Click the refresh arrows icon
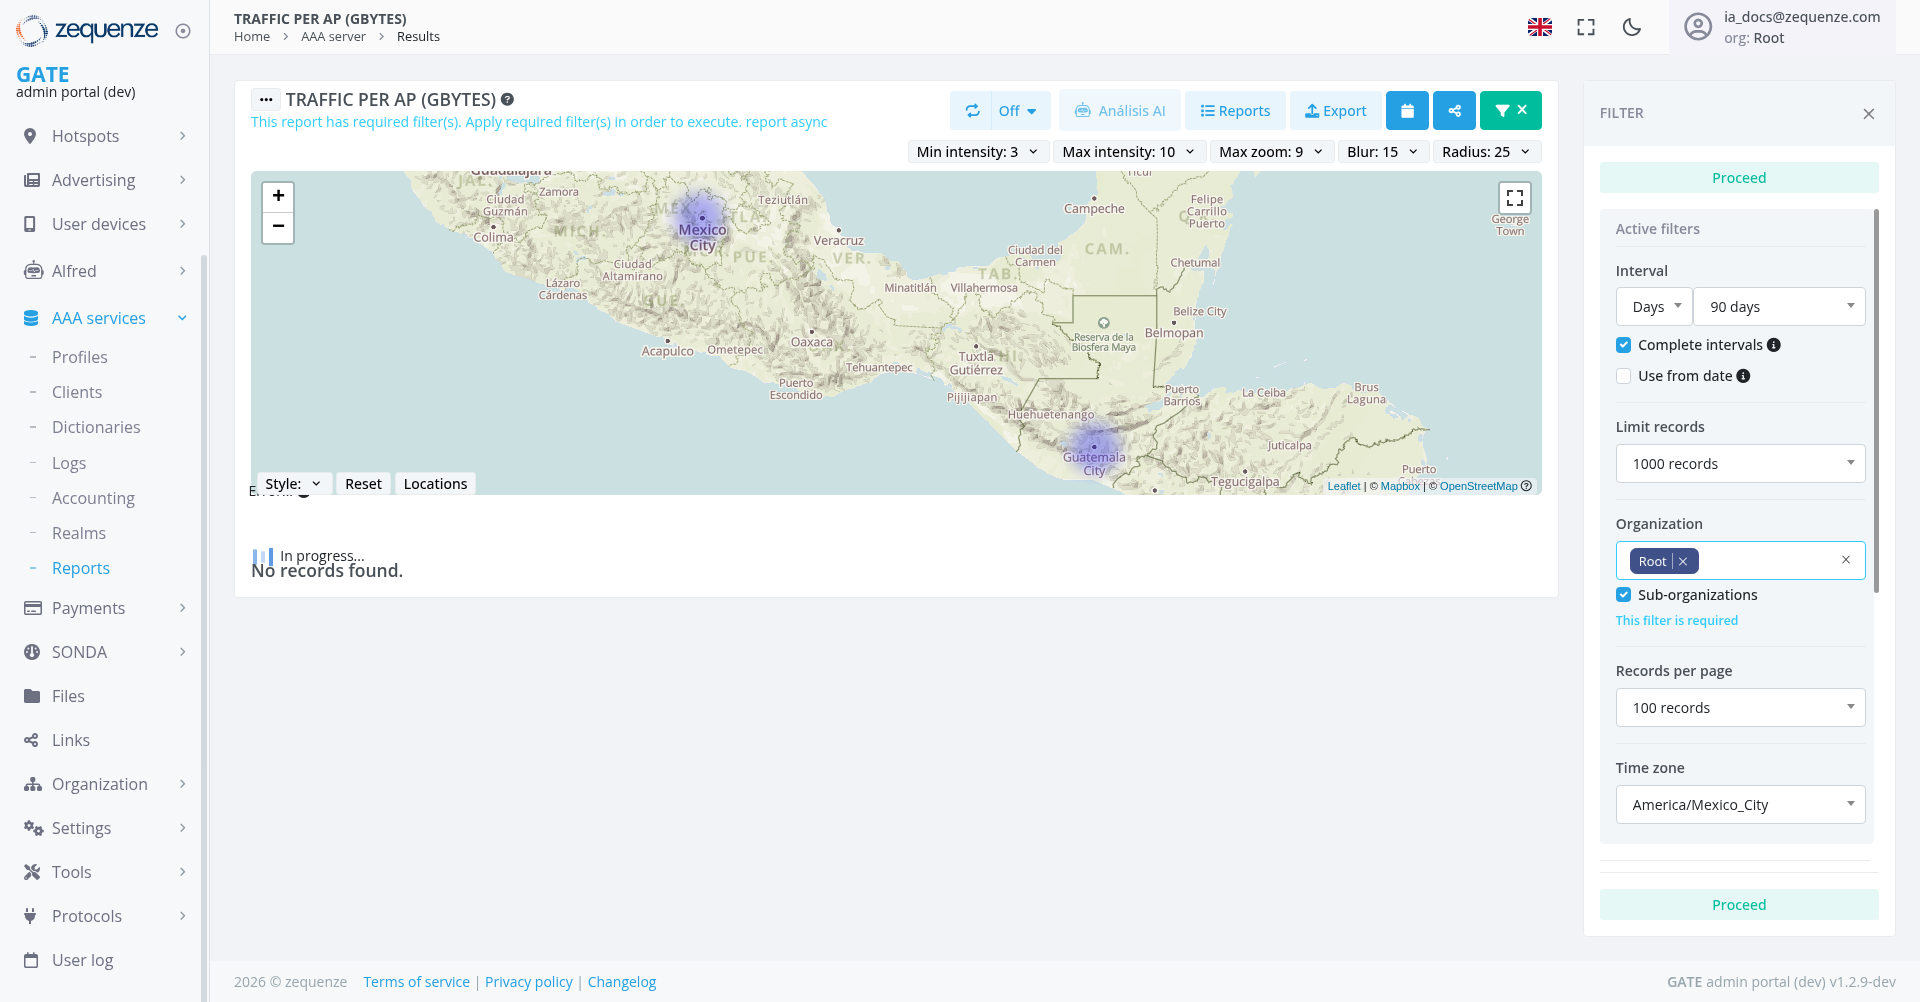 pos(972,111)
